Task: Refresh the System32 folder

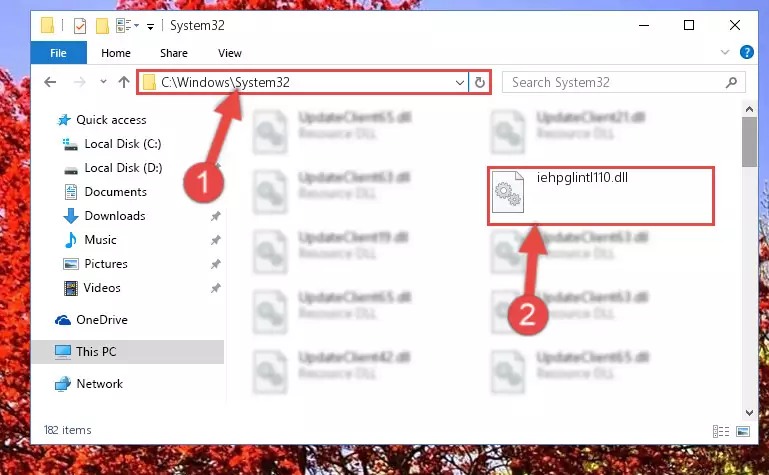Action: tap(480, 82)
